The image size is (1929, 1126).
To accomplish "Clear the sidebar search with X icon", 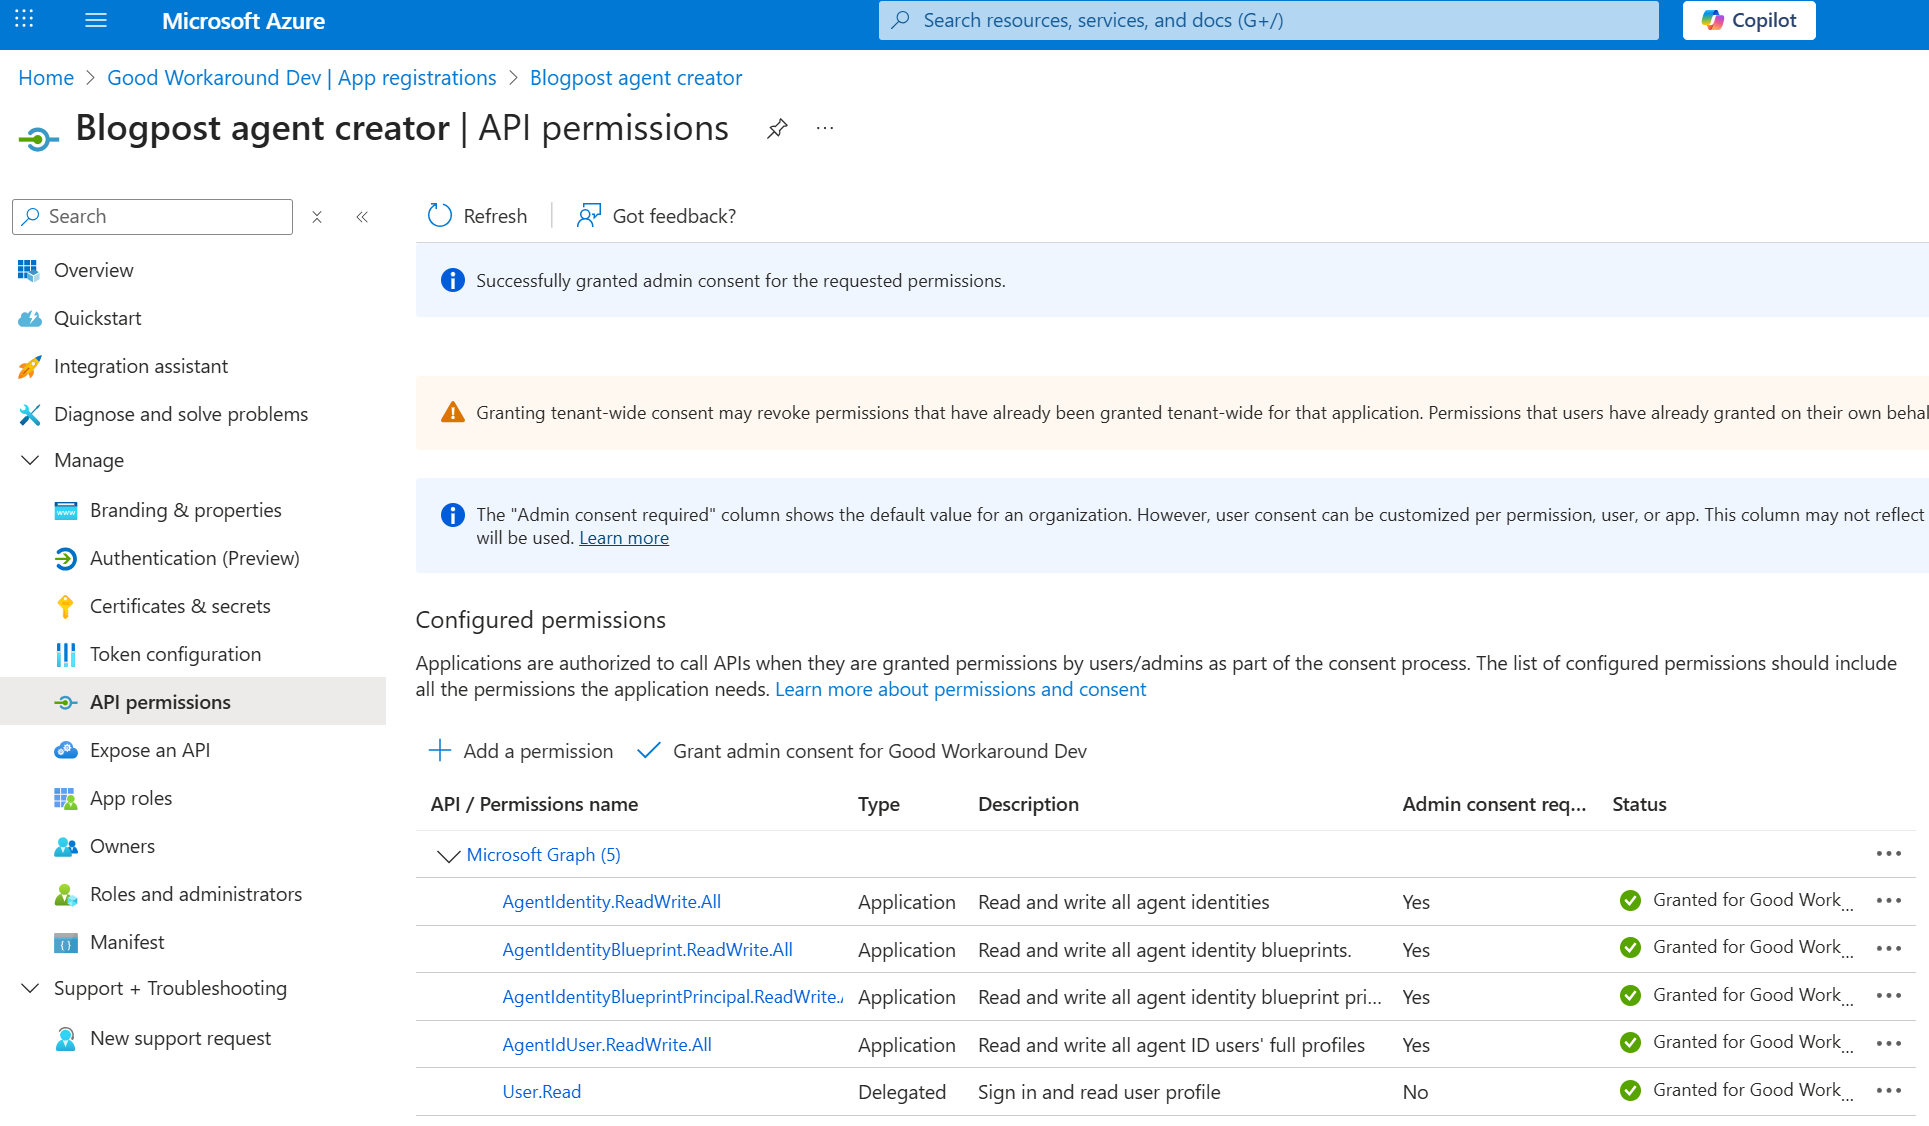I will [317, 217].
